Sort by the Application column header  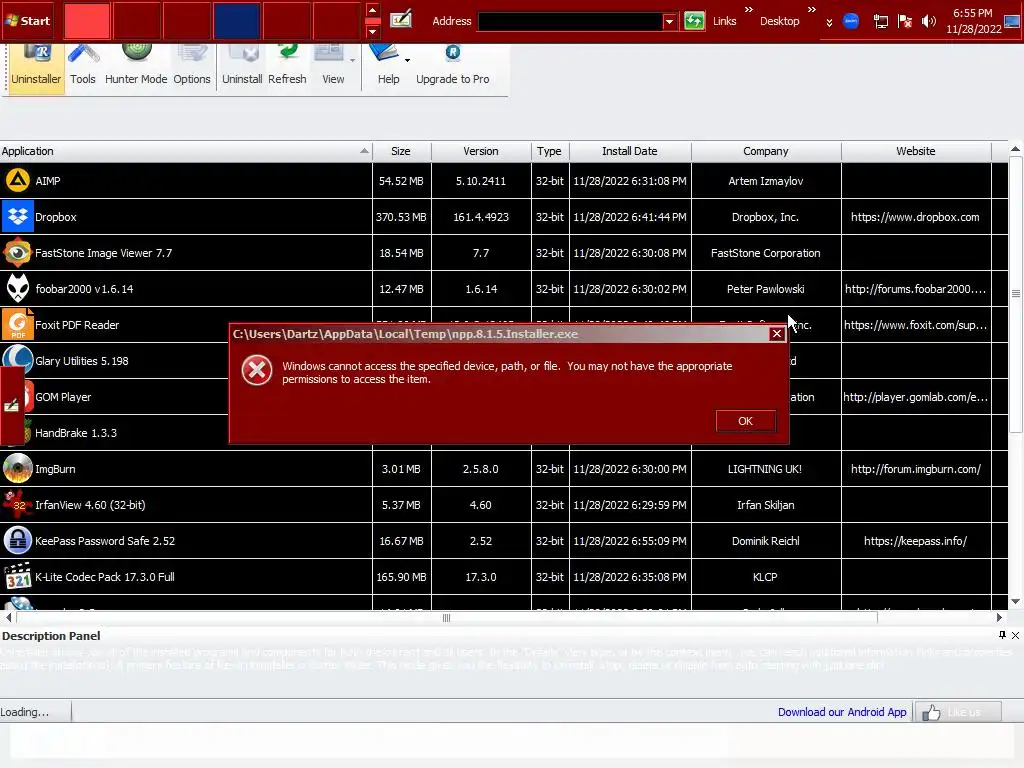pyautogui.click(x=186, y=151)
